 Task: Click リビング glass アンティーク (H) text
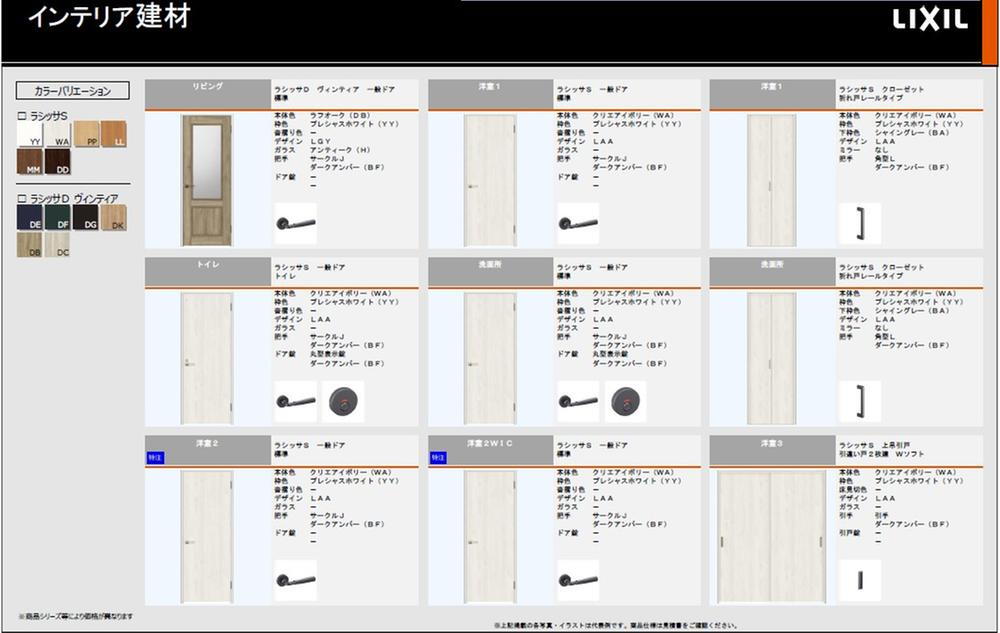[340, 150]
